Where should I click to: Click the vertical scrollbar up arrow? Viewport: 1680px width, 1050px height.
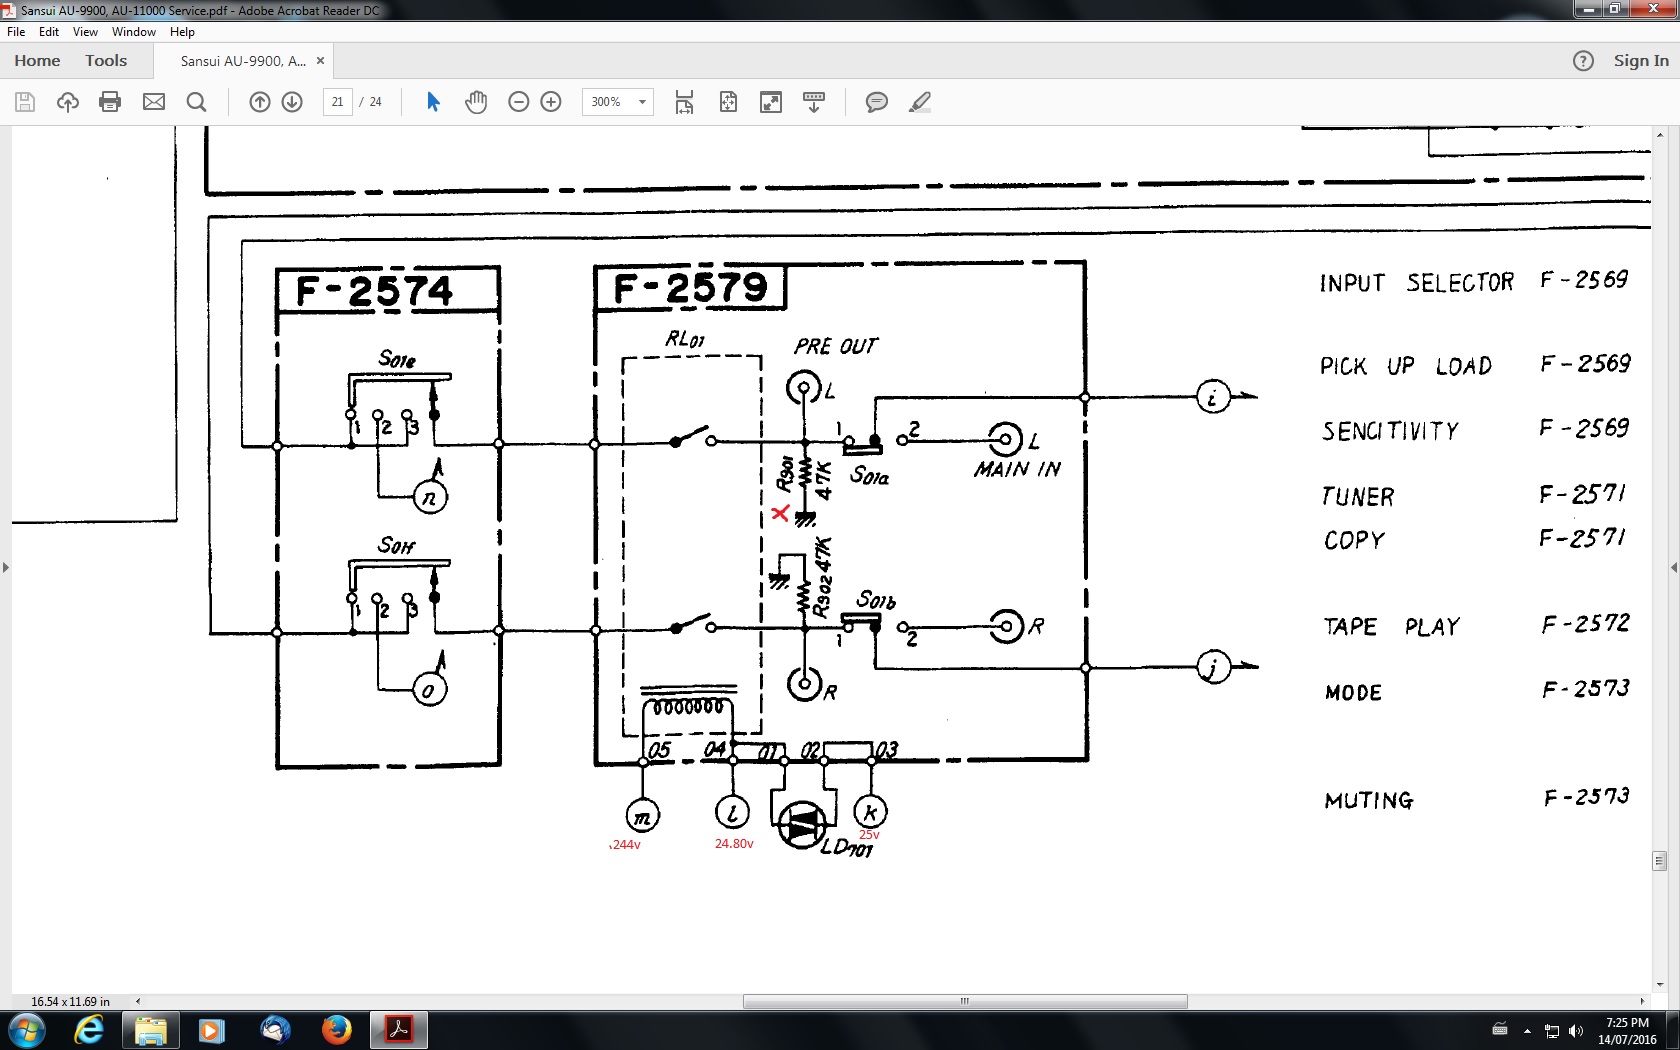click(x=1660, y=134)
